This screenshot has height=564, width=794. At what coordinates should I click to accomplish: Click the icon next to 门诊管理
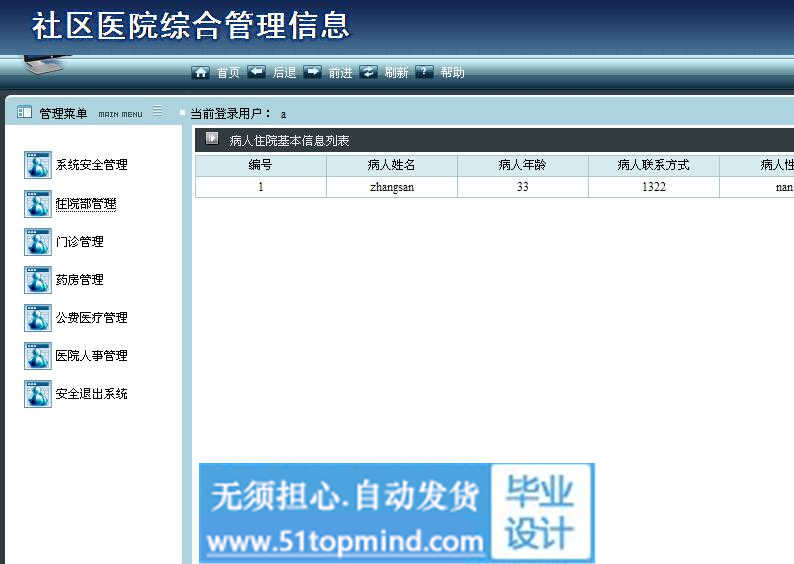[x=38, y=242]
